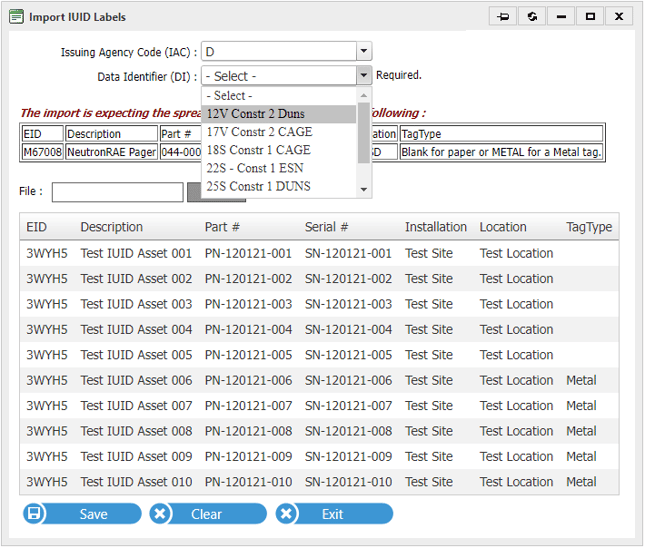The height and width of the screenshot is (548, 645).
Task: Select '25S Constr 1 DUNS' option
Action: click(279, 186)
